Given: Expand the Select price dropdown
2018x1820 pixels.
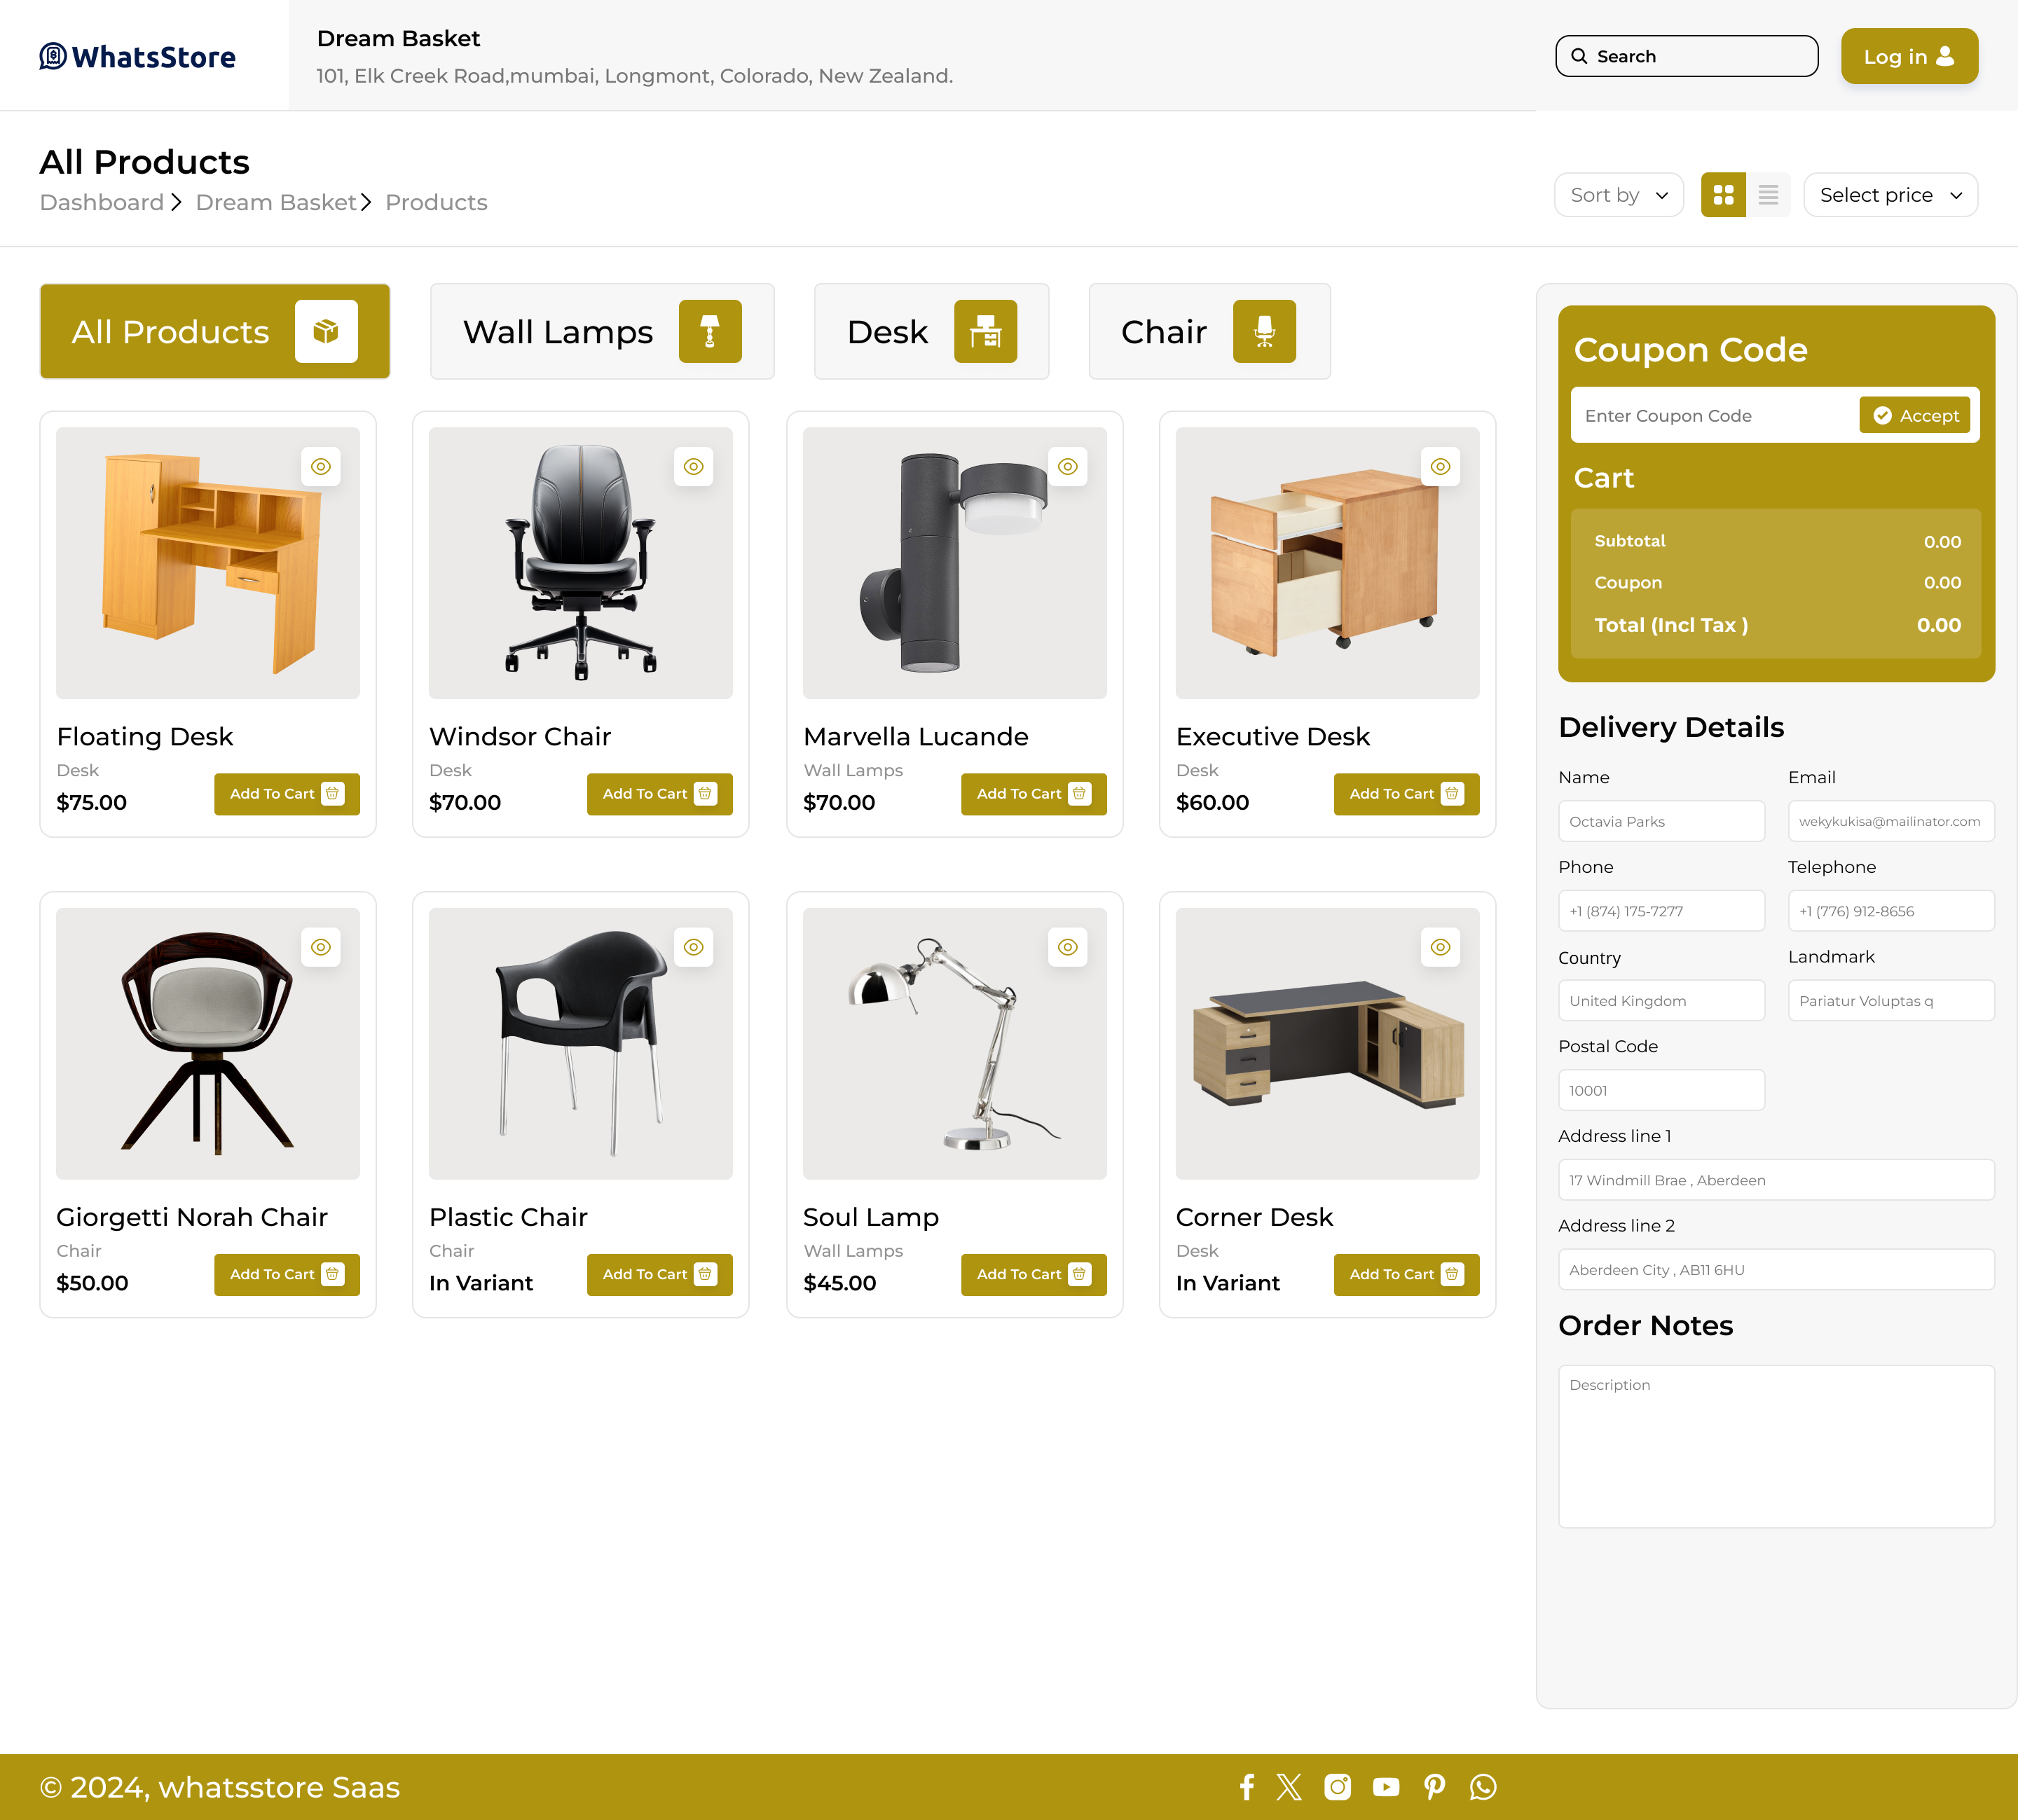Looking at the screenshot, I should pos(1890,195).
